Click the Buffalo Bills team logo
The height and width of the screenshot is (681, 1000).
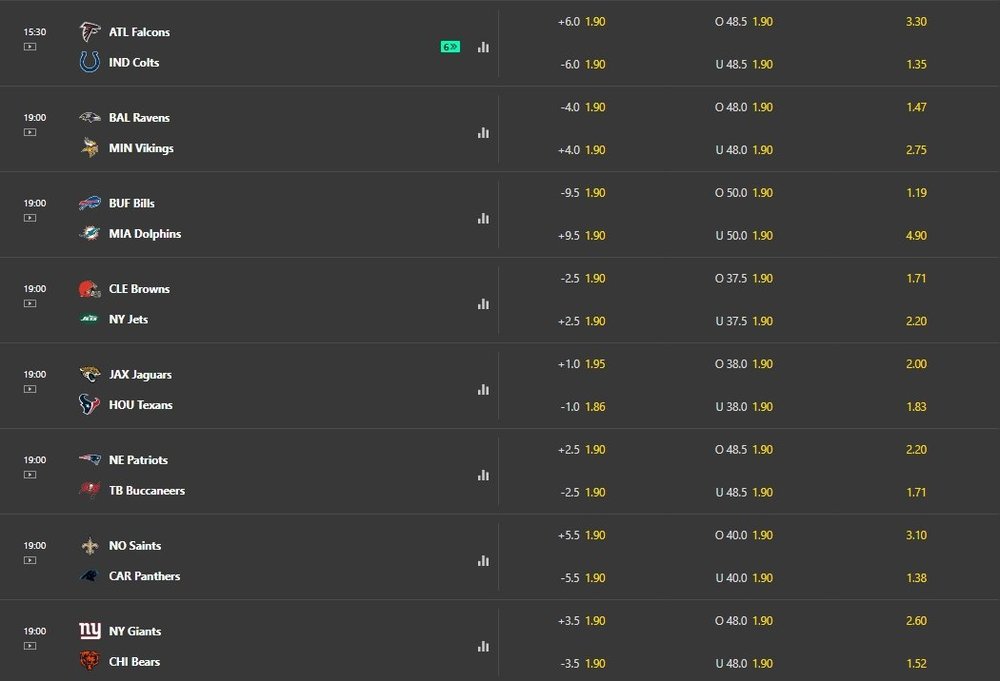coord(90,203)
